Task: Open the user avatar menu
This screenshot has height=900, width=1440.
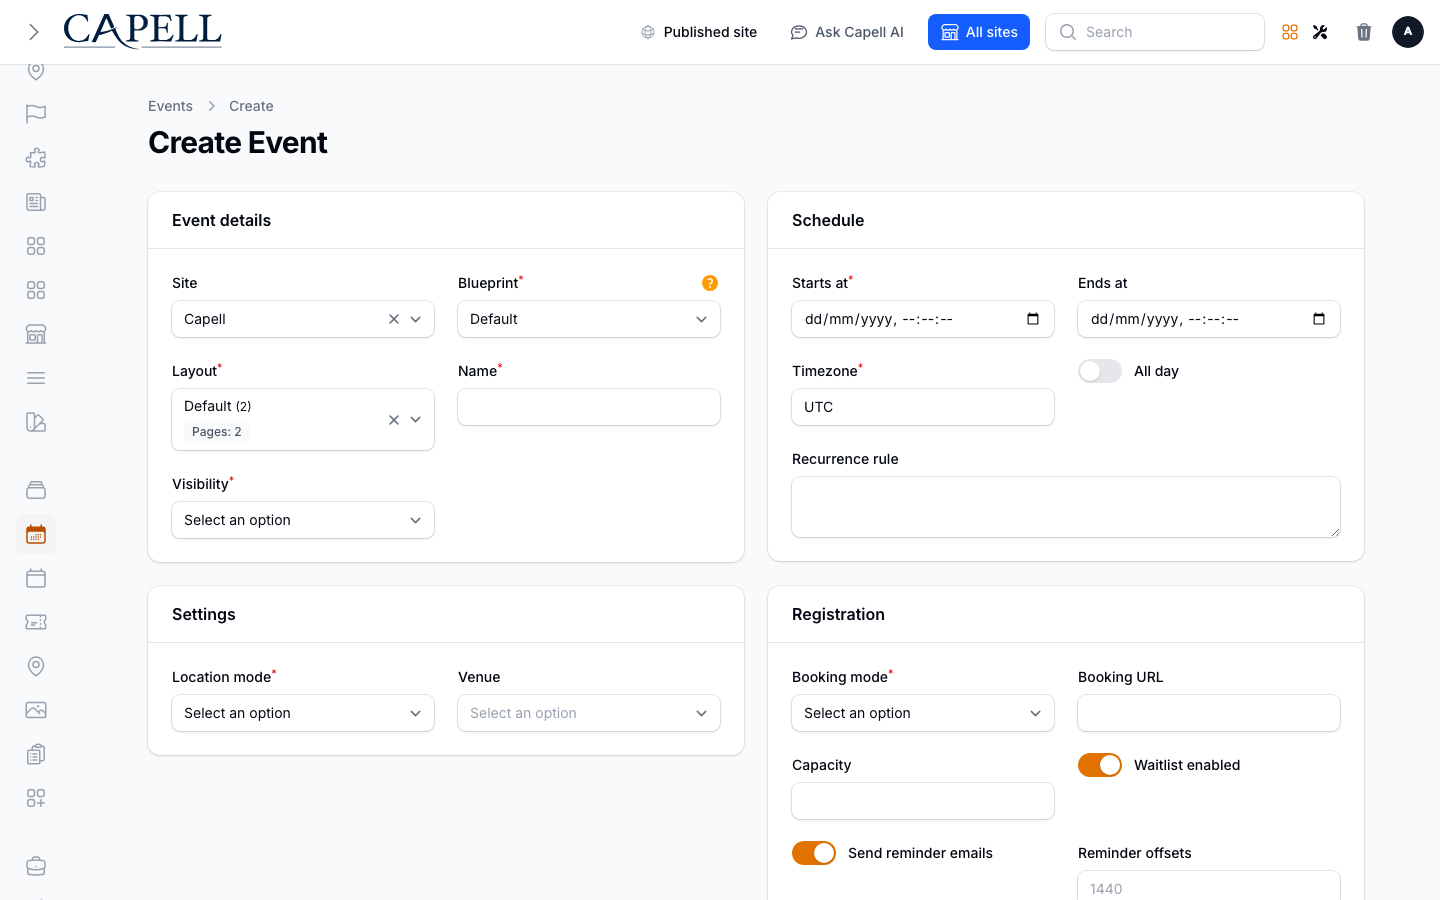Action: coord(1408,32)
